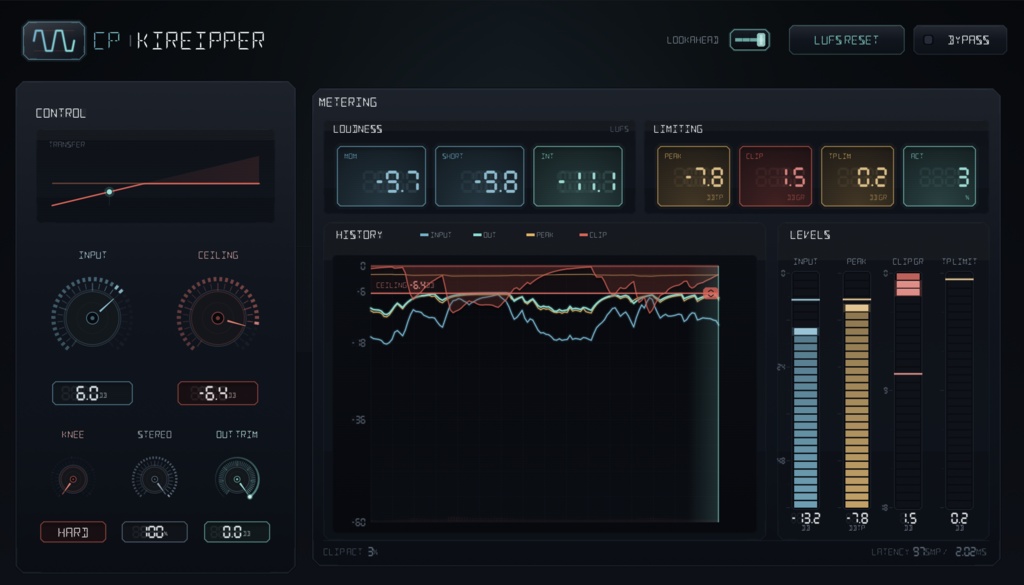
Task: Edit the Ceiling value field -6.4
Action: [217, 393]
